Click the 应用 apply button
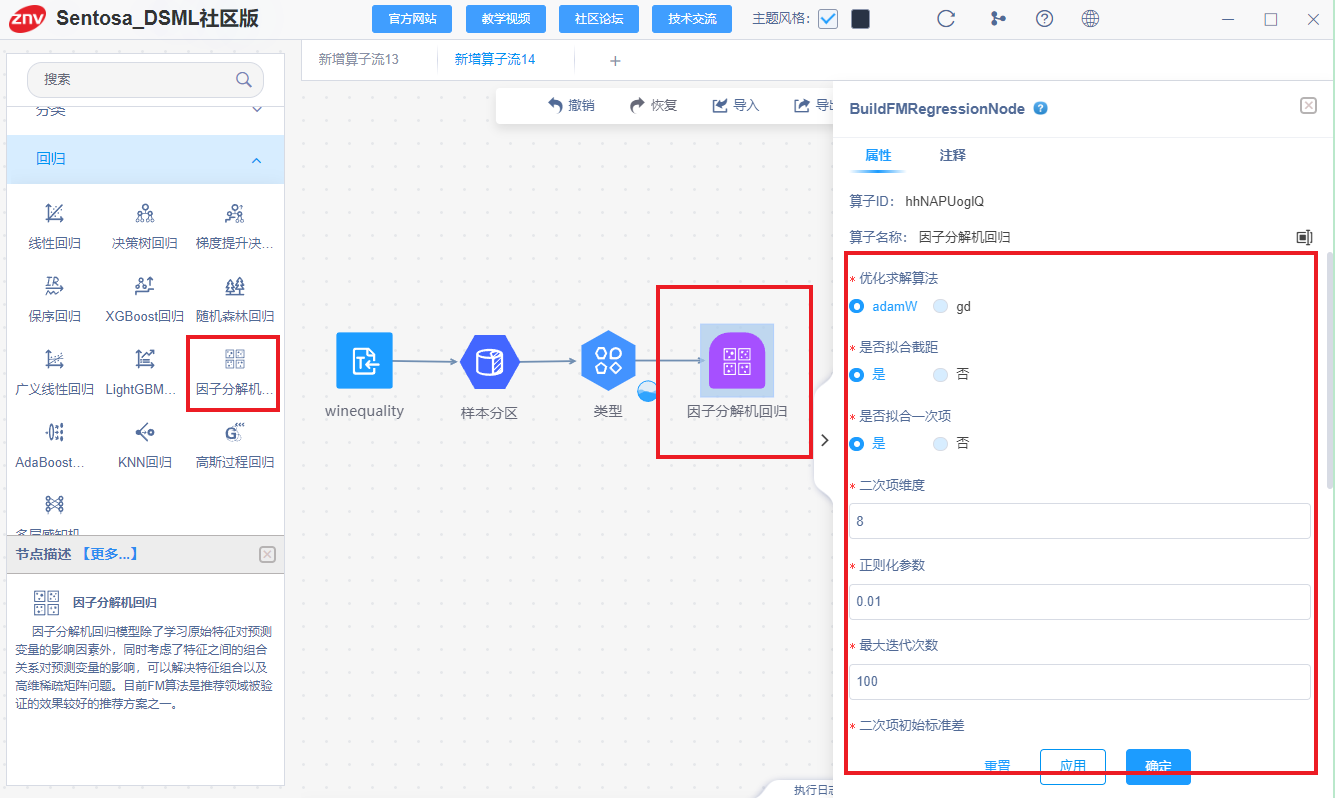Screen dimensions: 1335x798 pos(1073,766)
